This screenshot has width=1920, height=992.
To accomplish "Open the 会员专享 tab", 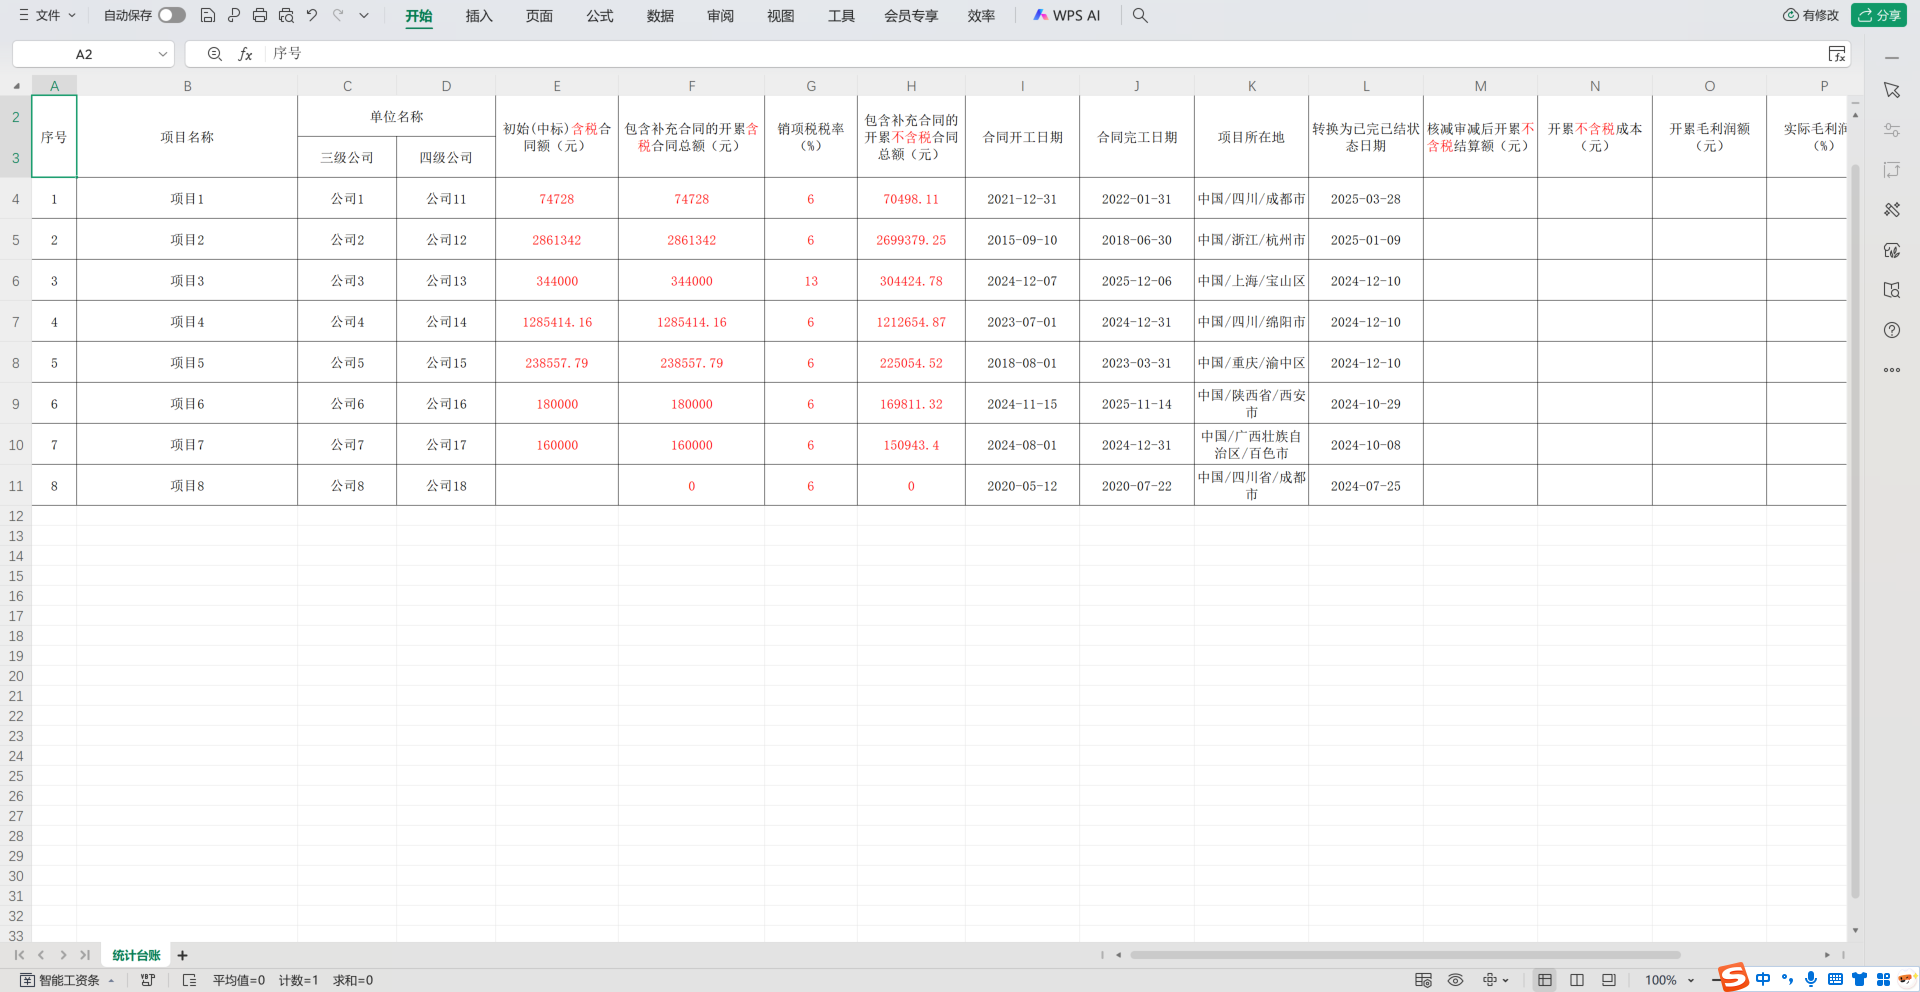I will coord(911,16).
